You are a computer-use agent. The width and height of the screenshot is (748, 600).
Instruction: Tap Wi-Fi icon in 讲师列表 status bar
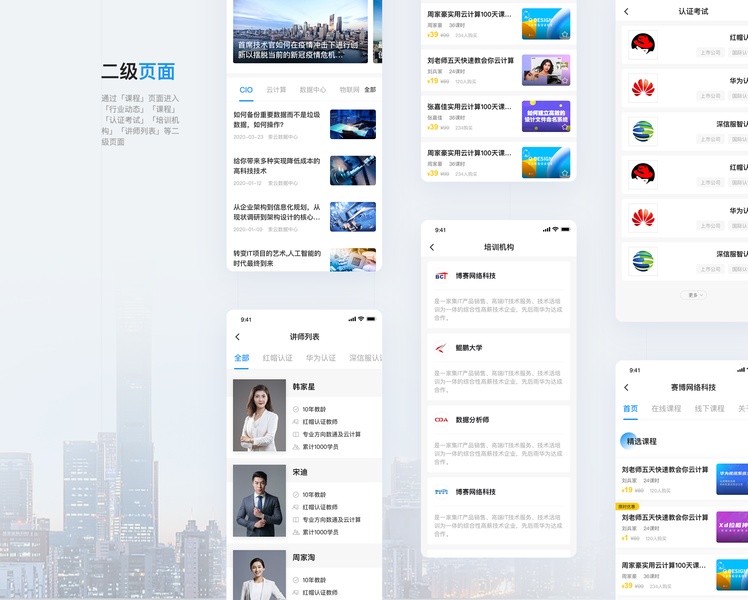point(361,319)
